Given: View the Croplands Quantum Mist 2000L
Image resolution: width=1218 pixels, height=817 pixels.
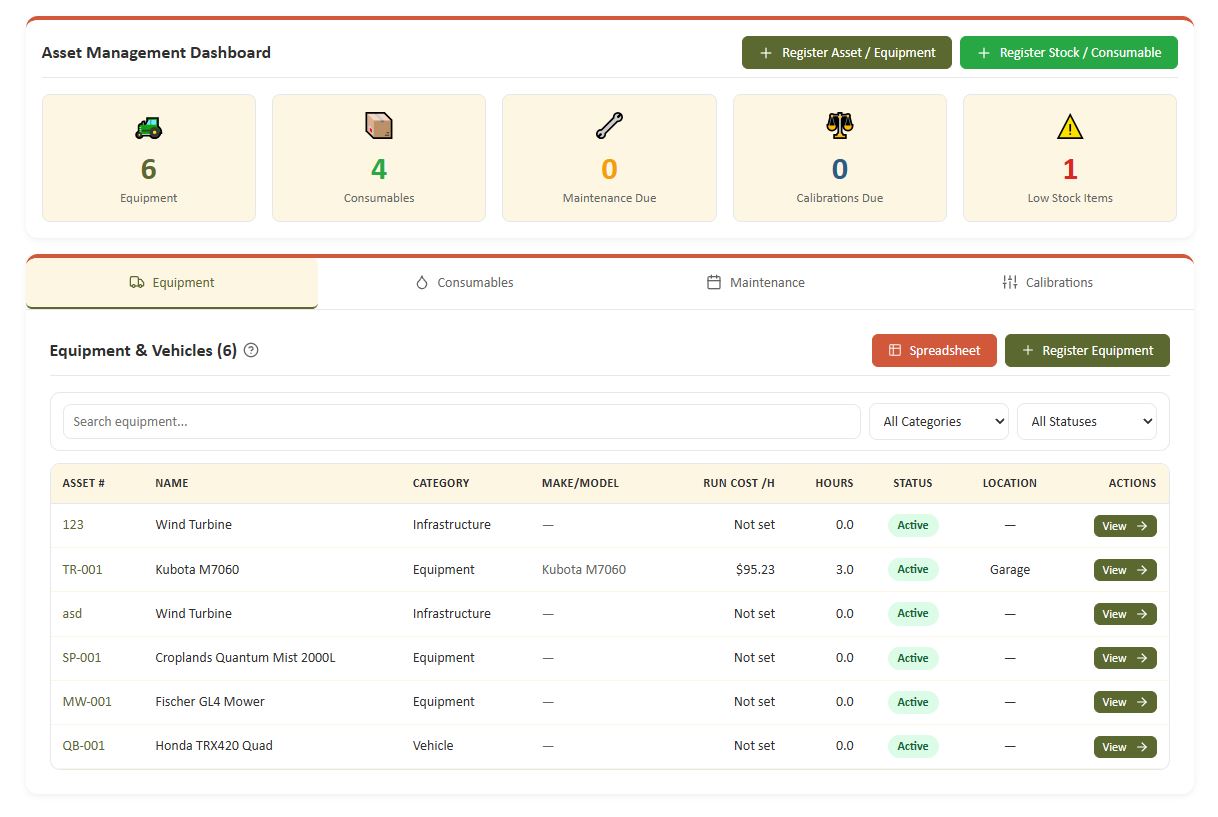Looking at the screenshot, I should tap(1125, 658).
